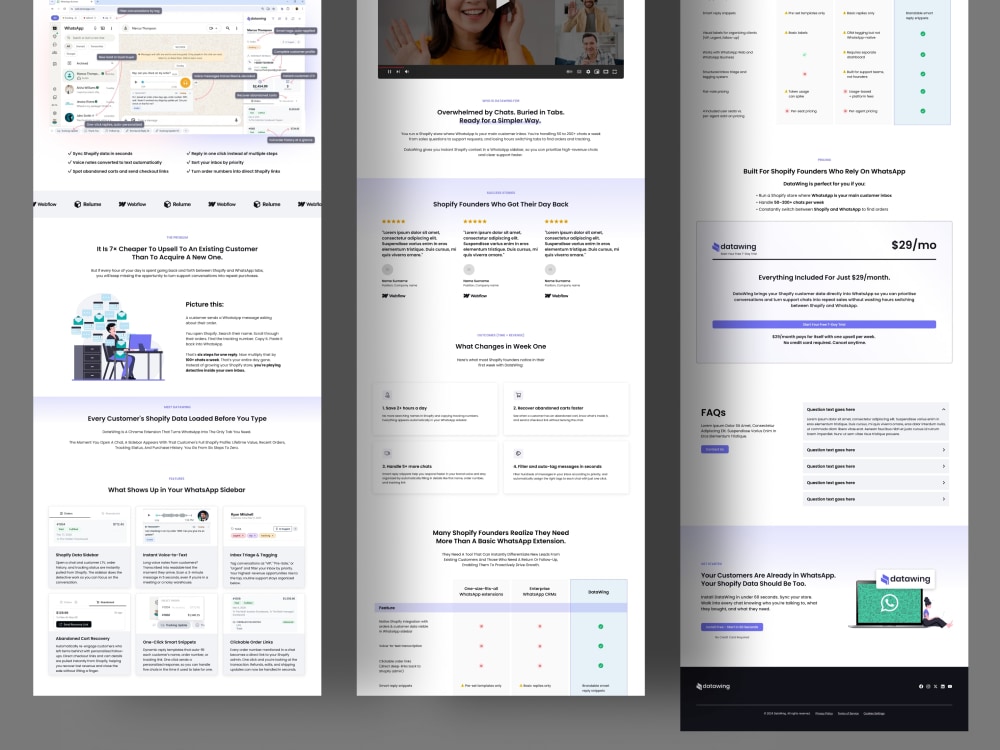The width and height of the screenshot is (1000, 750).
Task: Select One-size-fits-all WhatsApp extensions column header
Action: pyautogui.click(x=482, y=592)
